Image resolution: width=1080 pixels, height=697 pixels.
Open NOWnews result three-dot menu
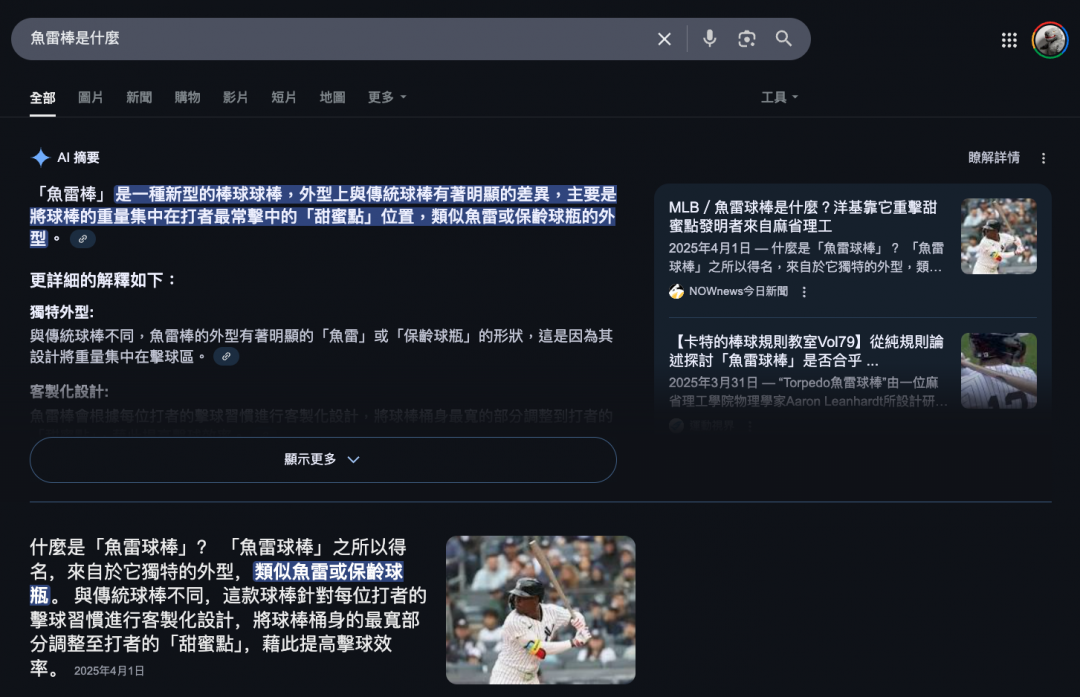coord(804,292)
